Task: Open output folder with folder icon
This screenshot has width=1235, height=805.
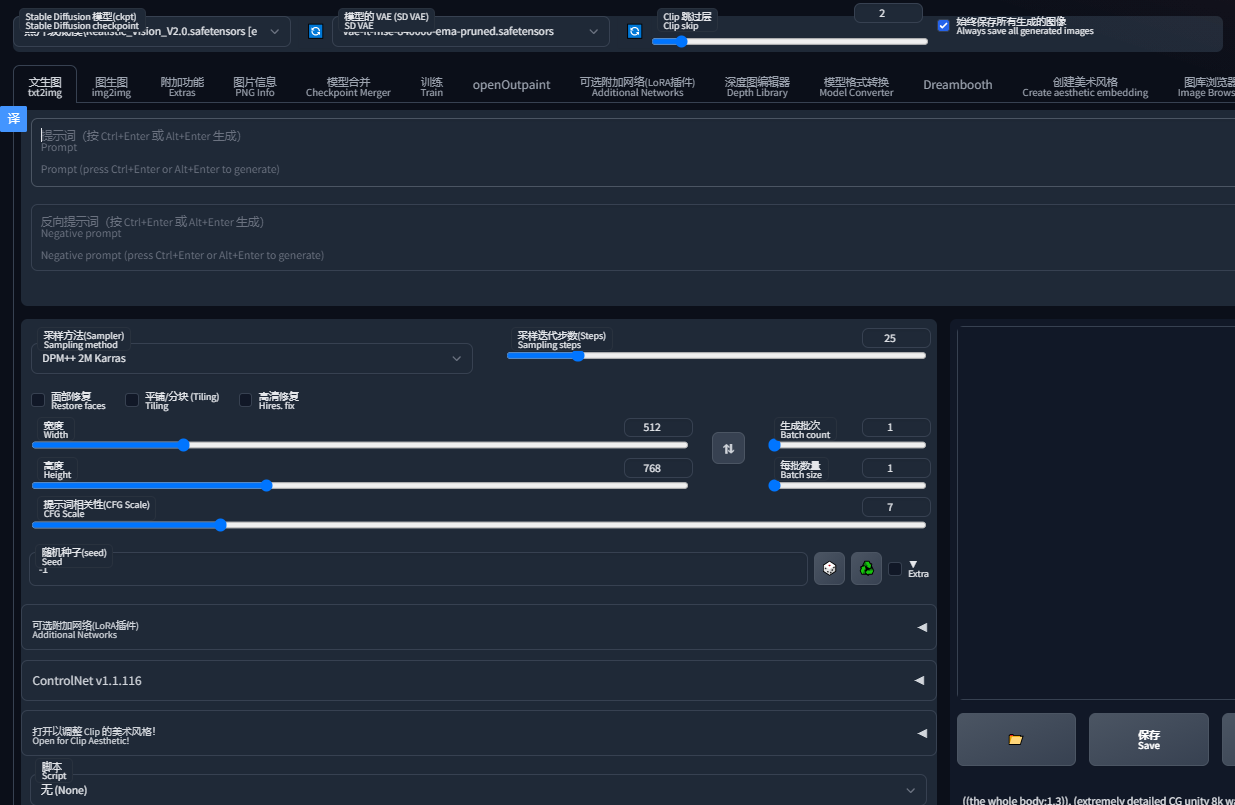Action: pos(1016,739)
